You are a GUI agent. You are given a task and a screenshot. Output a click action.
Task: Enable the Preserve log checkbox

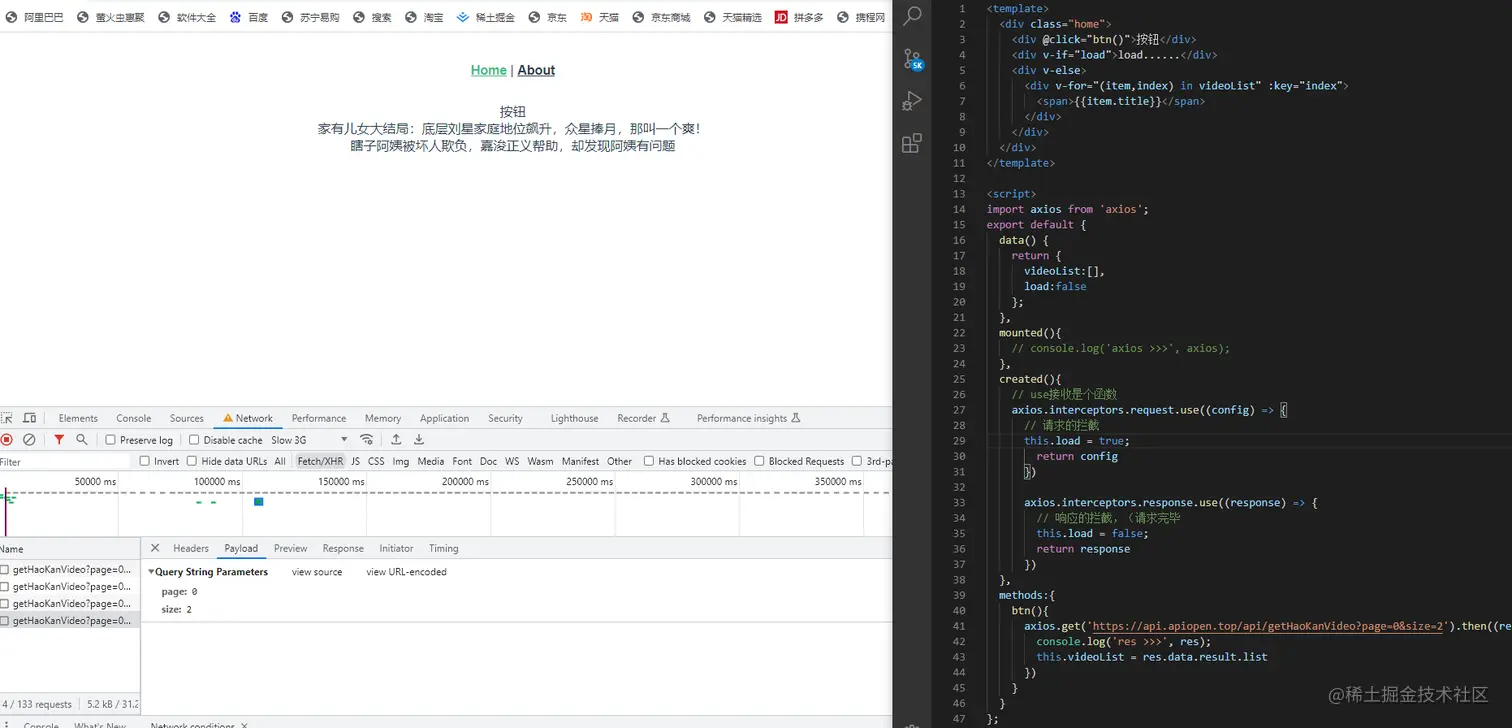(110, 440)
